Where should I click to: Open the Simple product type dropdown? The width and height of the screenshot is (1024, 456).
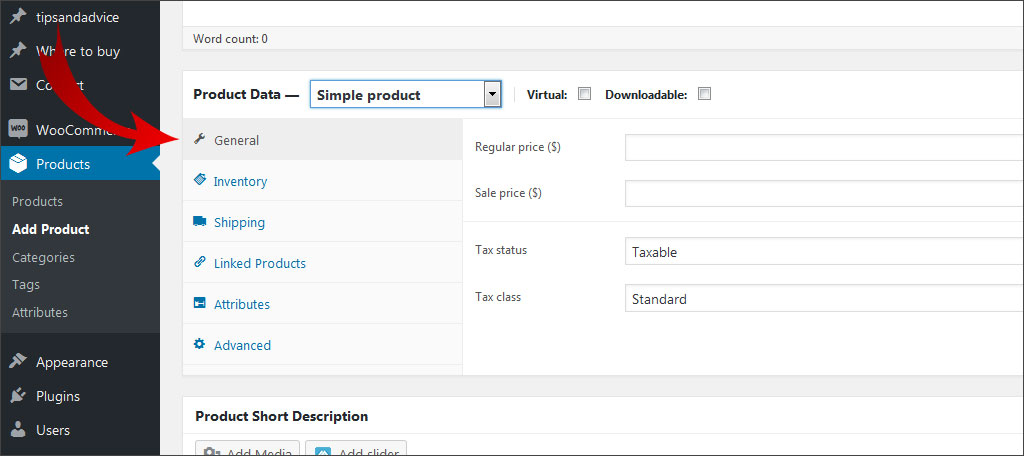click(x=404, y=95)
